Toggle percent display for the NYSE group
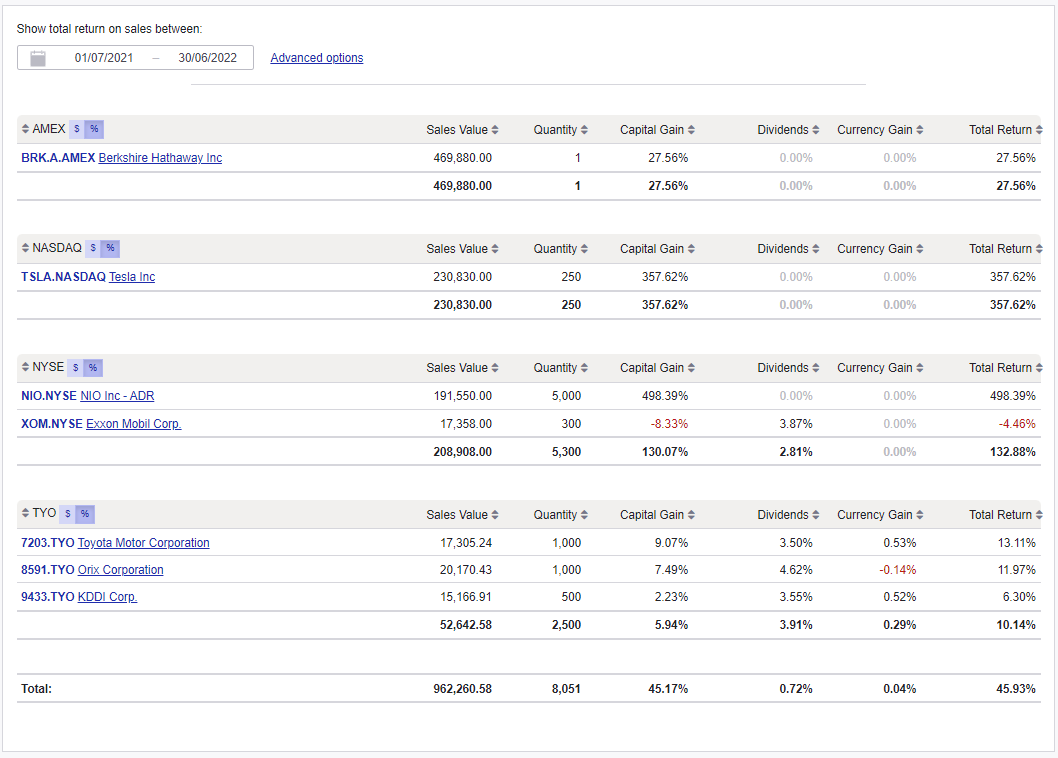Screen dimensions: 1058x758 (x=91, y=367)
